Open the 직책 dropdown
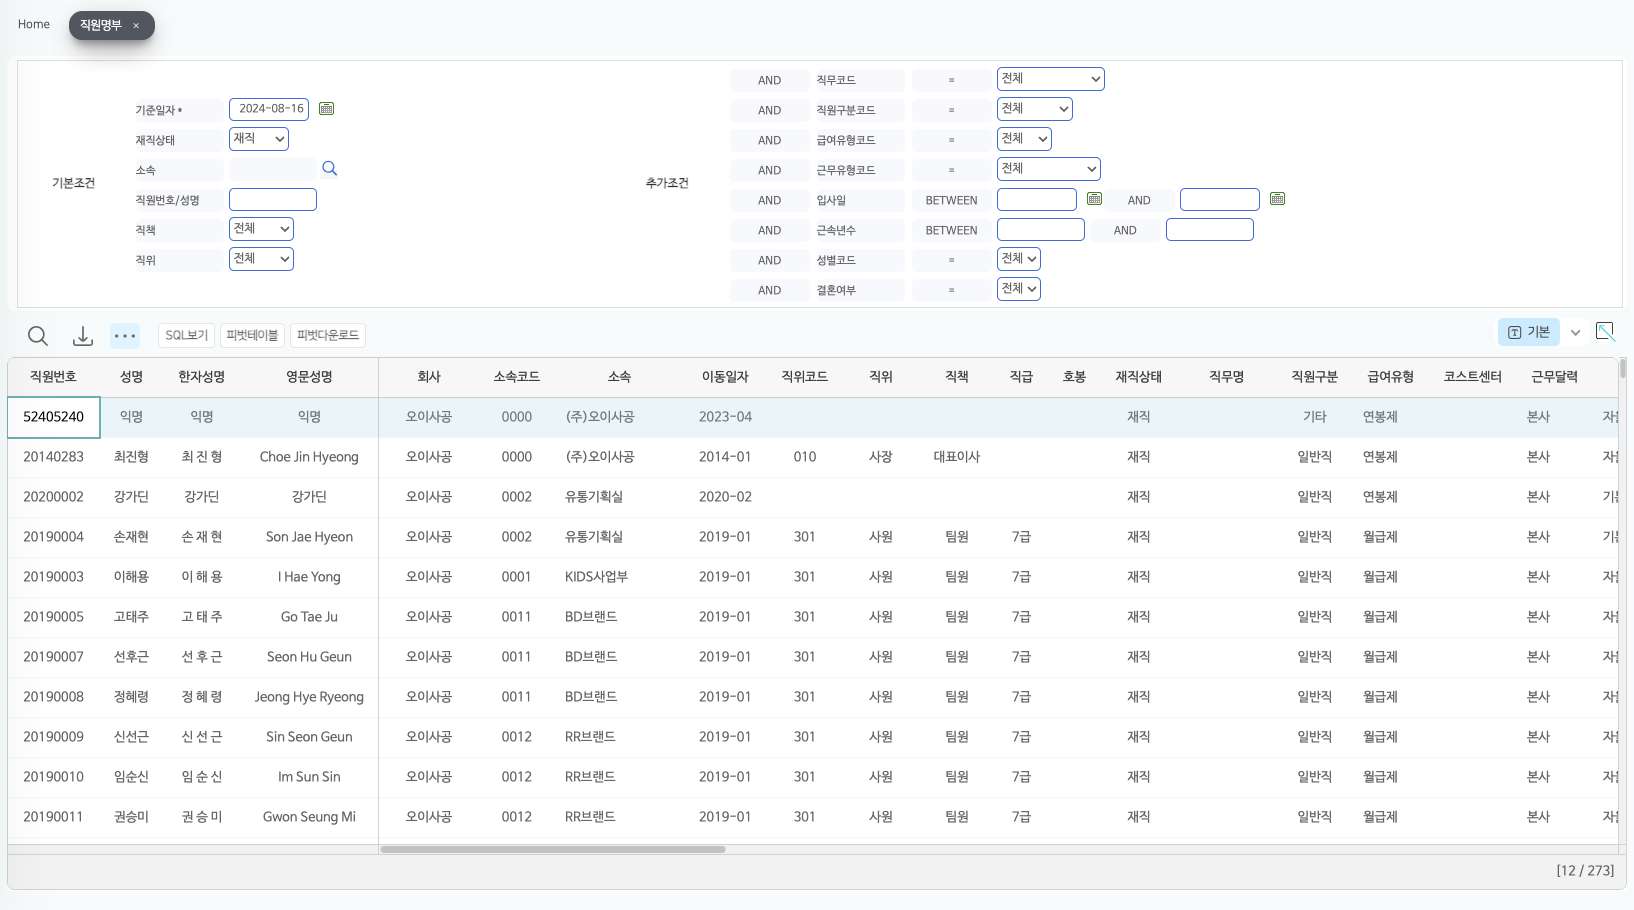The width and height of the screenshot is (1634, 910). 261,229
